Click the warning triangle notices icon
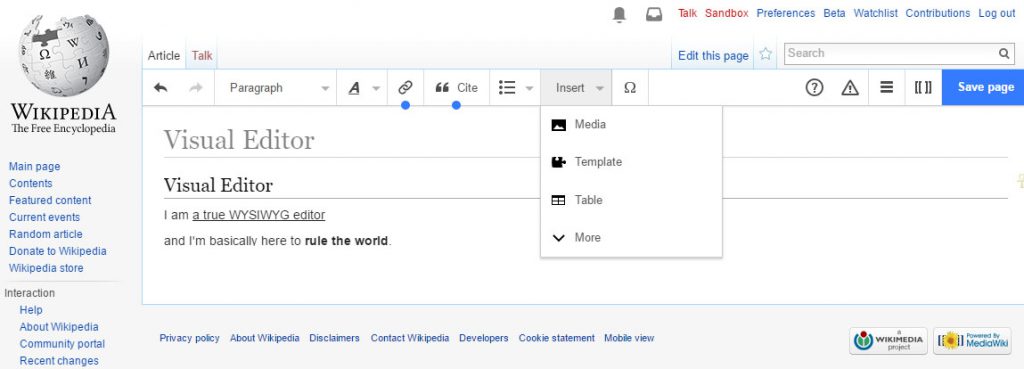Screen dimensions: 1024x369 (x=850, y=88)
